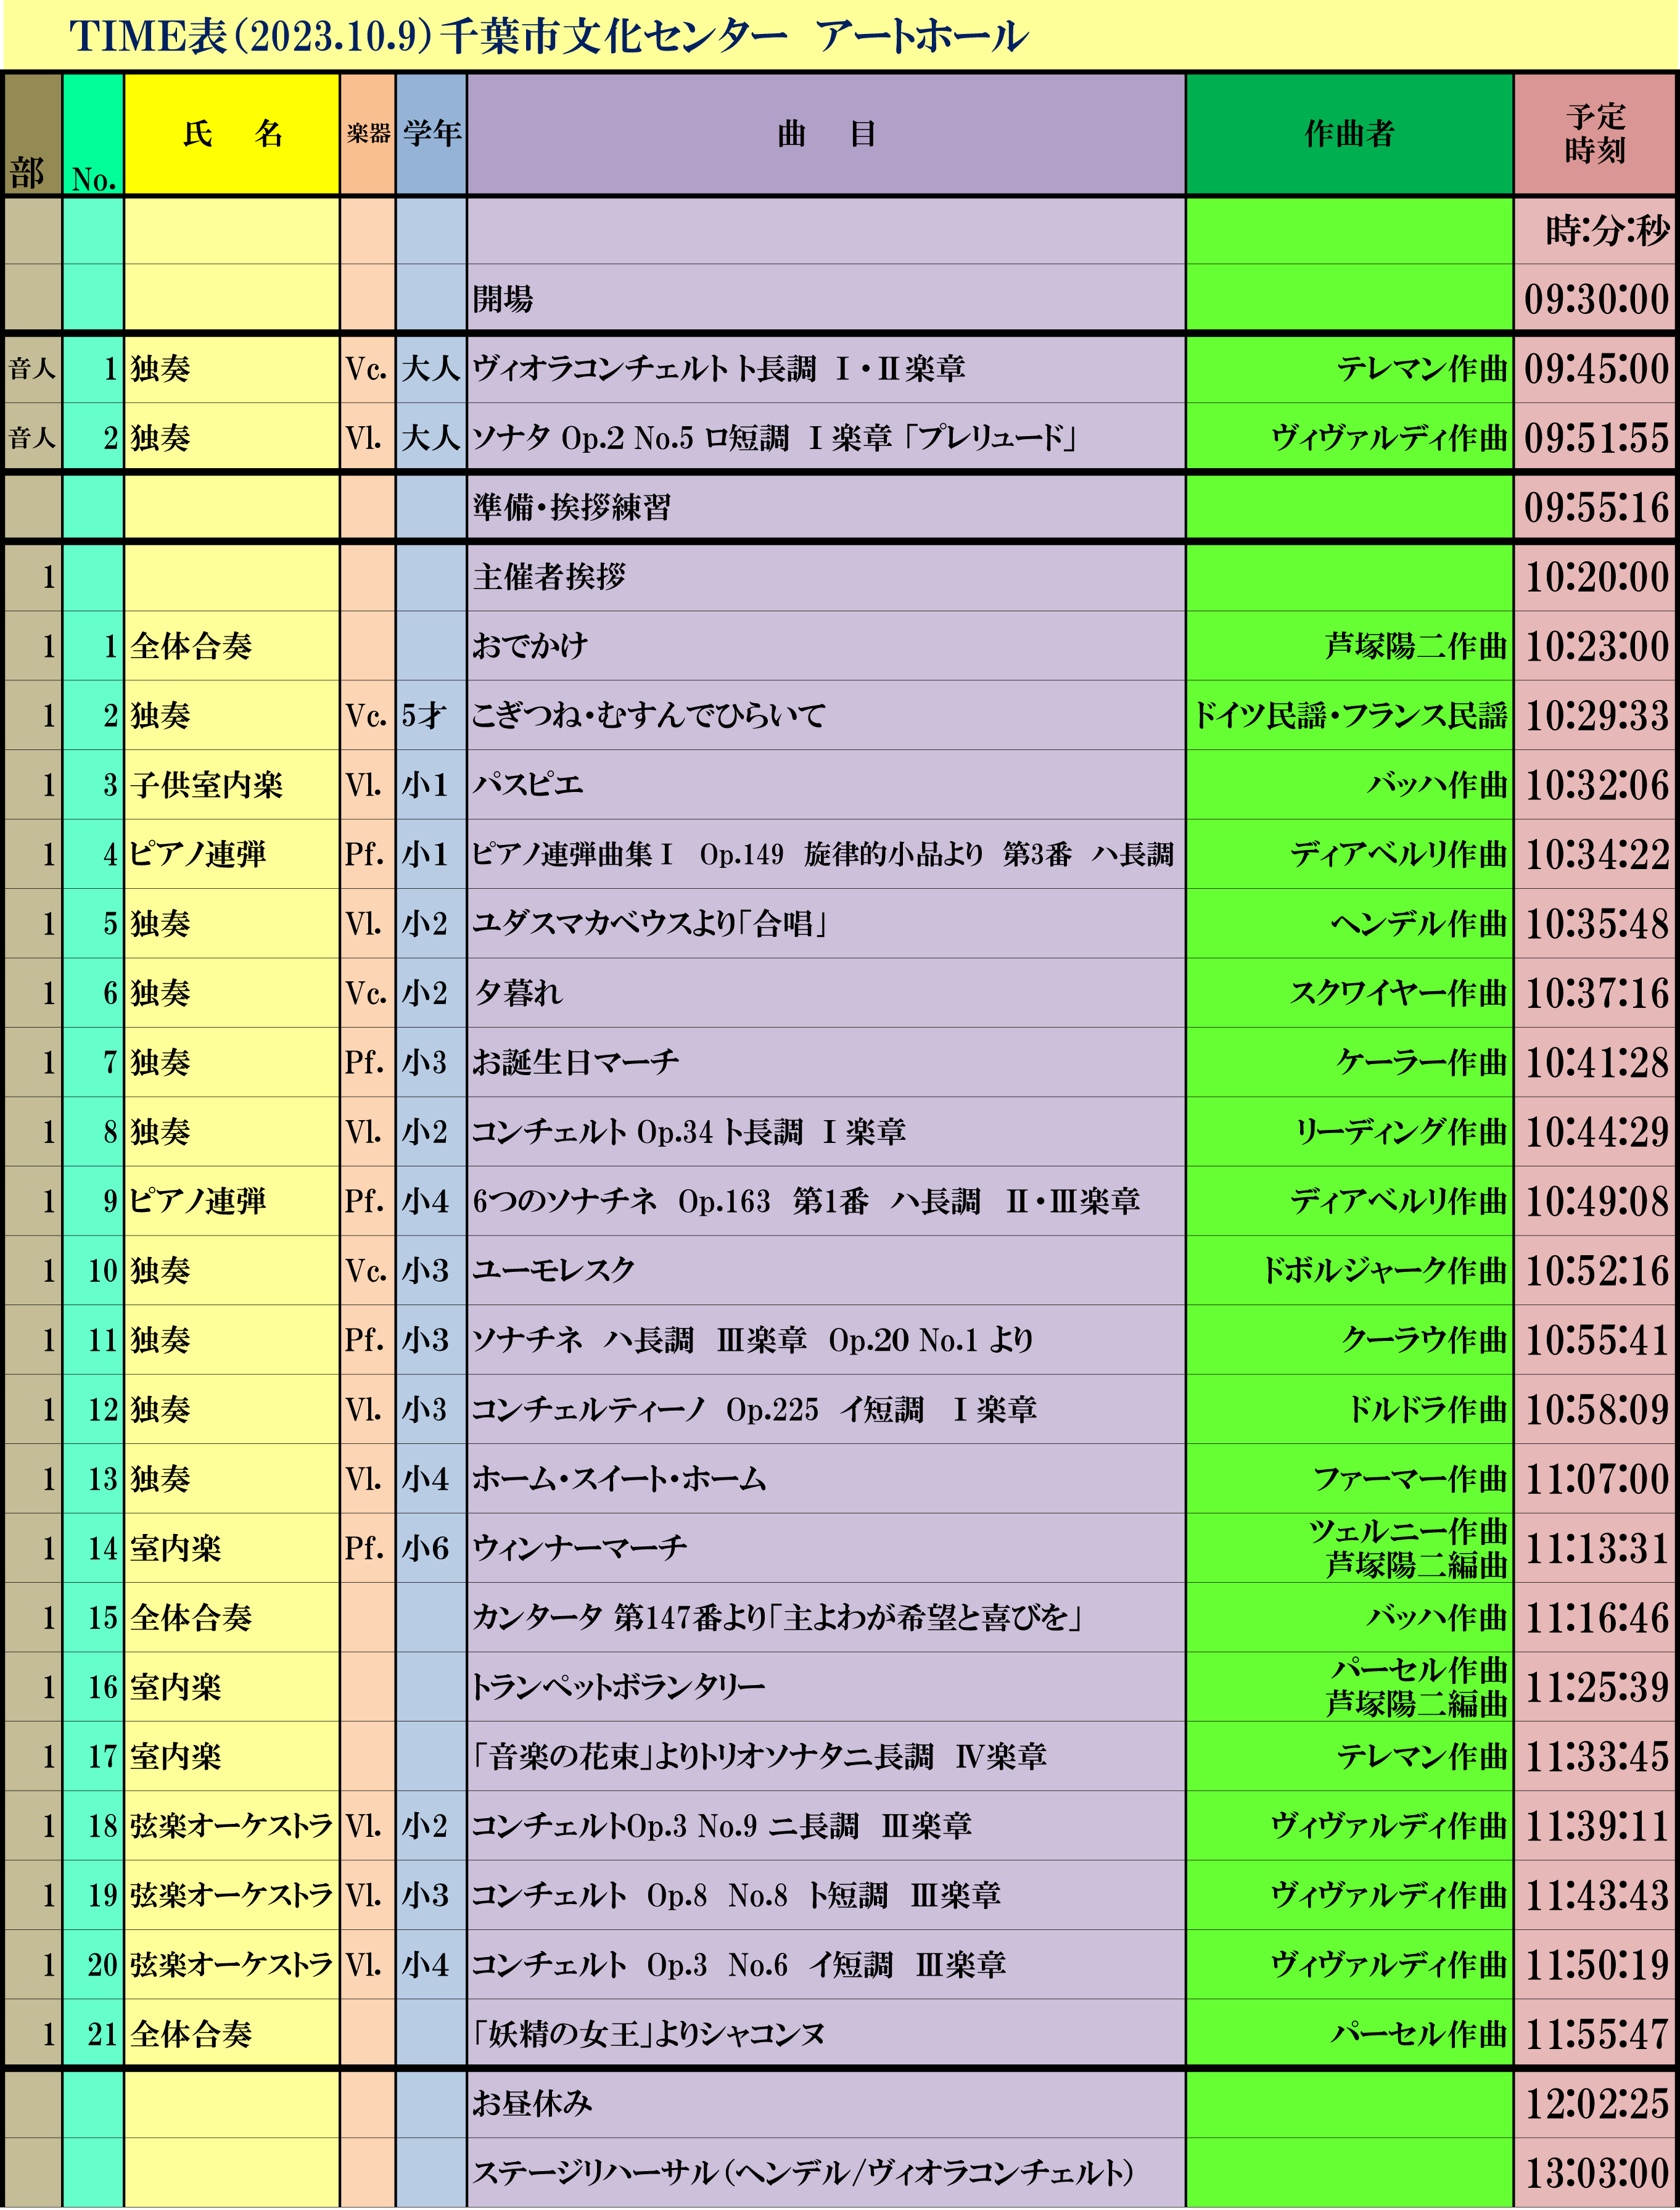Click the 'お誕生日マーチ' piece cell
This screenshot has width=1680, height=2210.
click(x=826, y=1062)
